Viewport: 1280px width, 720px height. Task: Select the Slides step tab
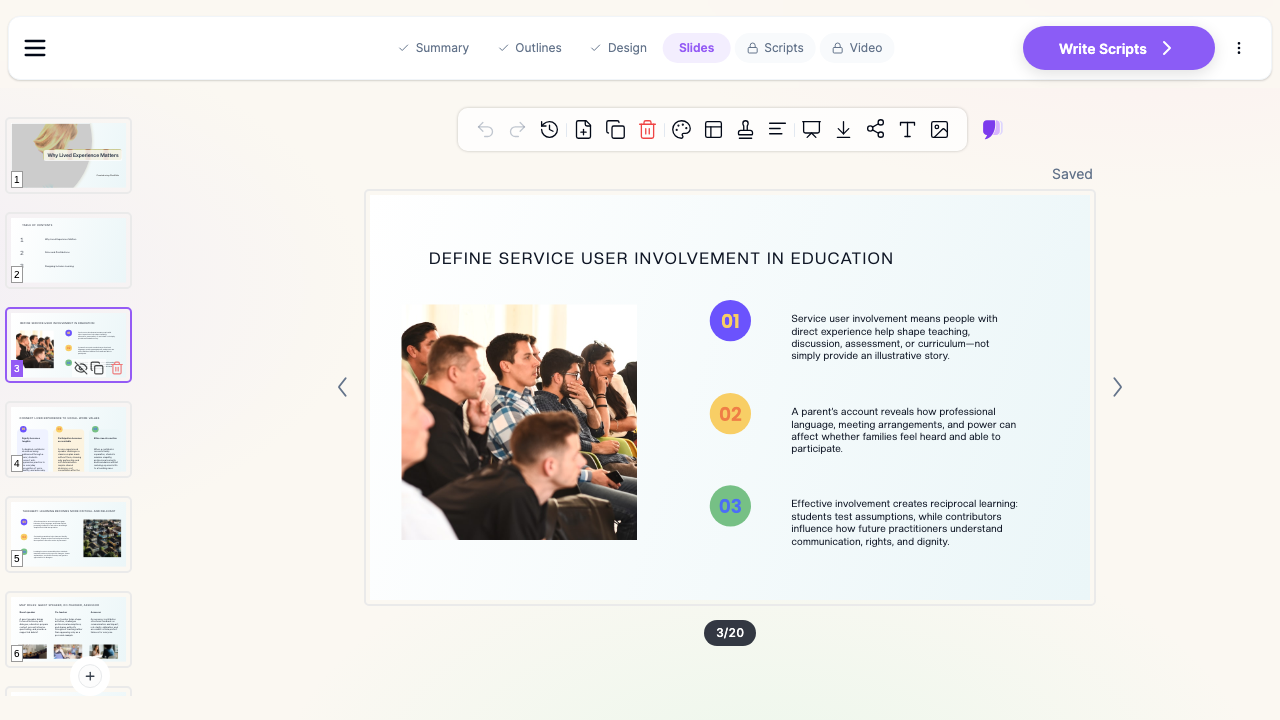click(696, 48)
